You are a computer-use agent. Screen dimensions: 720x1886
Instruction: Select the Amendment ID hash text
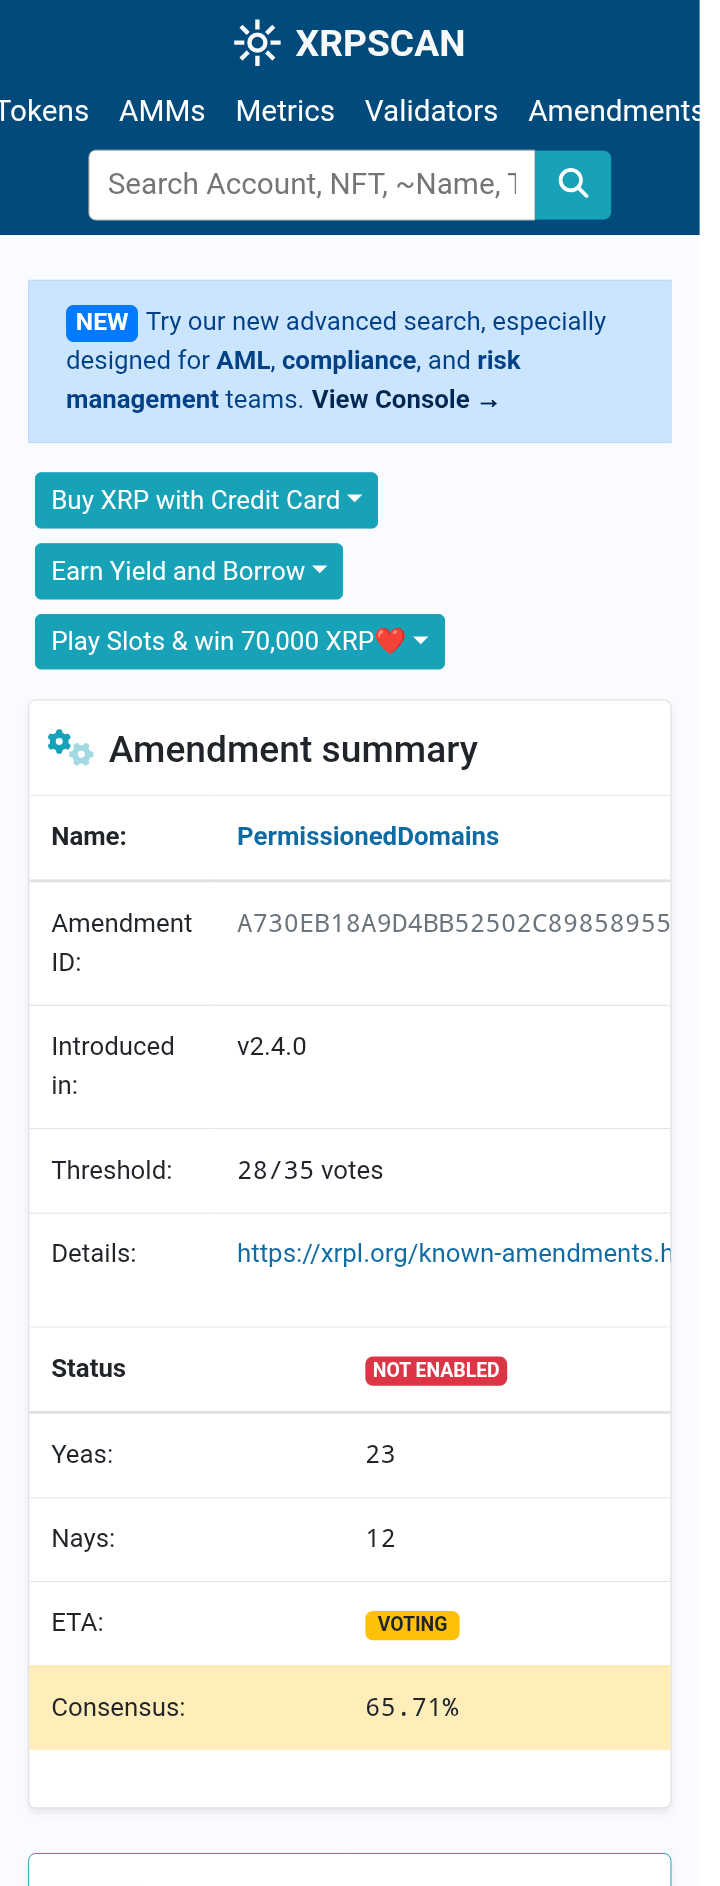click(x=453, y=923)
